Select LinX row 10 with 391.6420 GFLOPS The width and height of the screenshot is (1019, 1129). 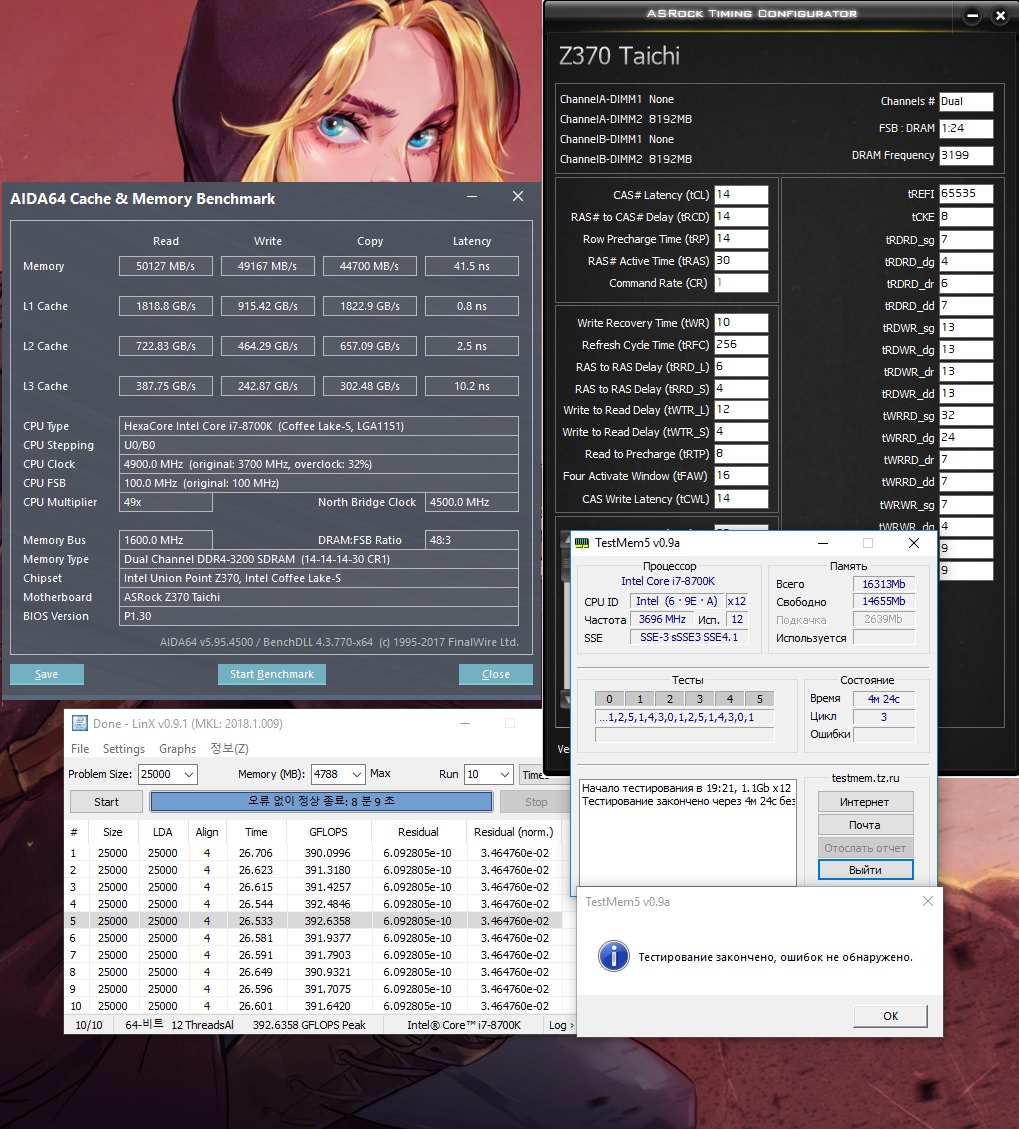pyautogui.click(x=313, y=1006)
